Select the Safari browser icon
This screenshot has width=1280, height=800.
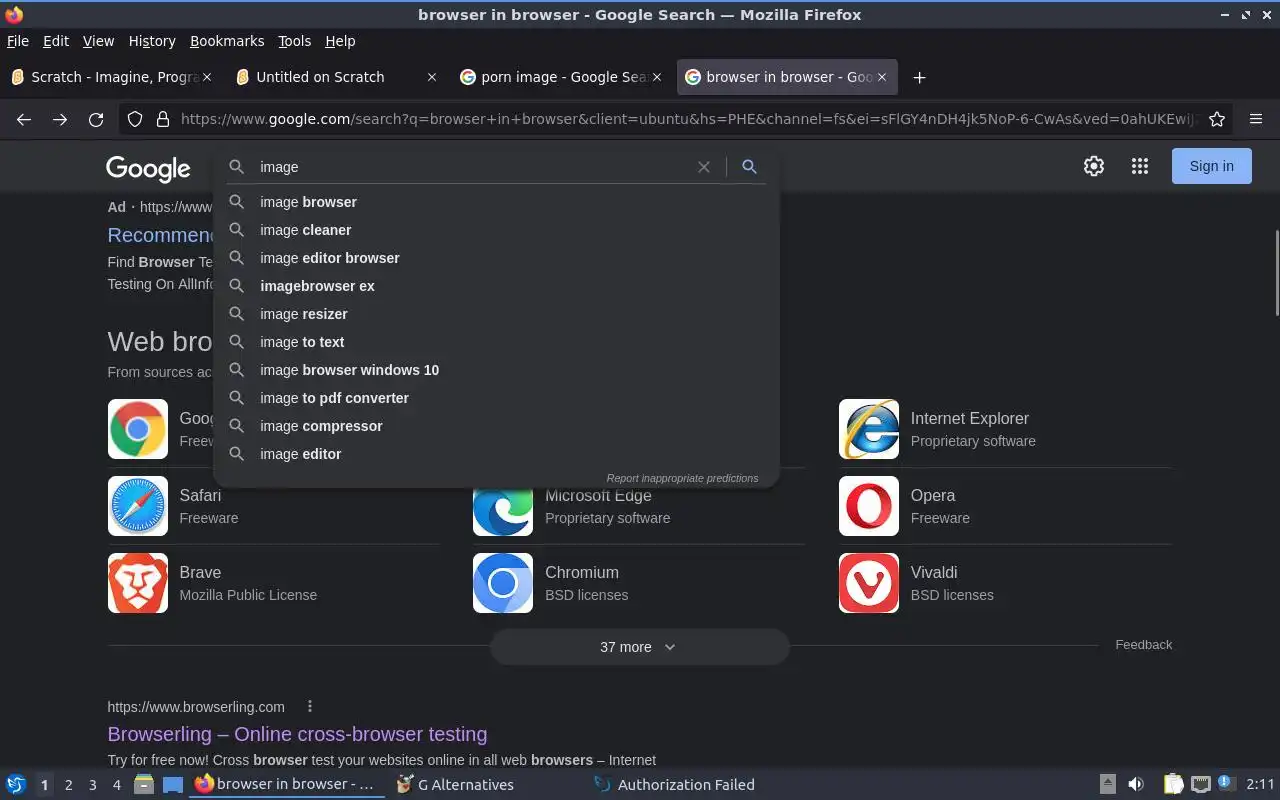[x=138, y=506]
